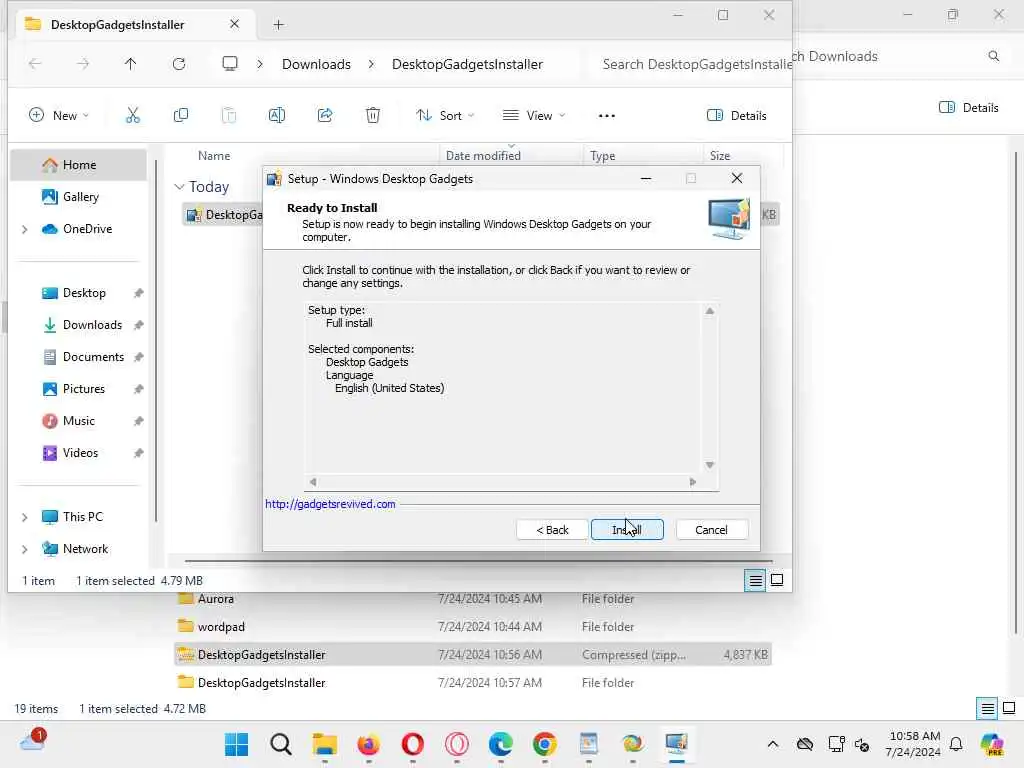The image size is (1024, 768).
Task: Open Desktop in quick access
Action: click(x=83, y=293)
